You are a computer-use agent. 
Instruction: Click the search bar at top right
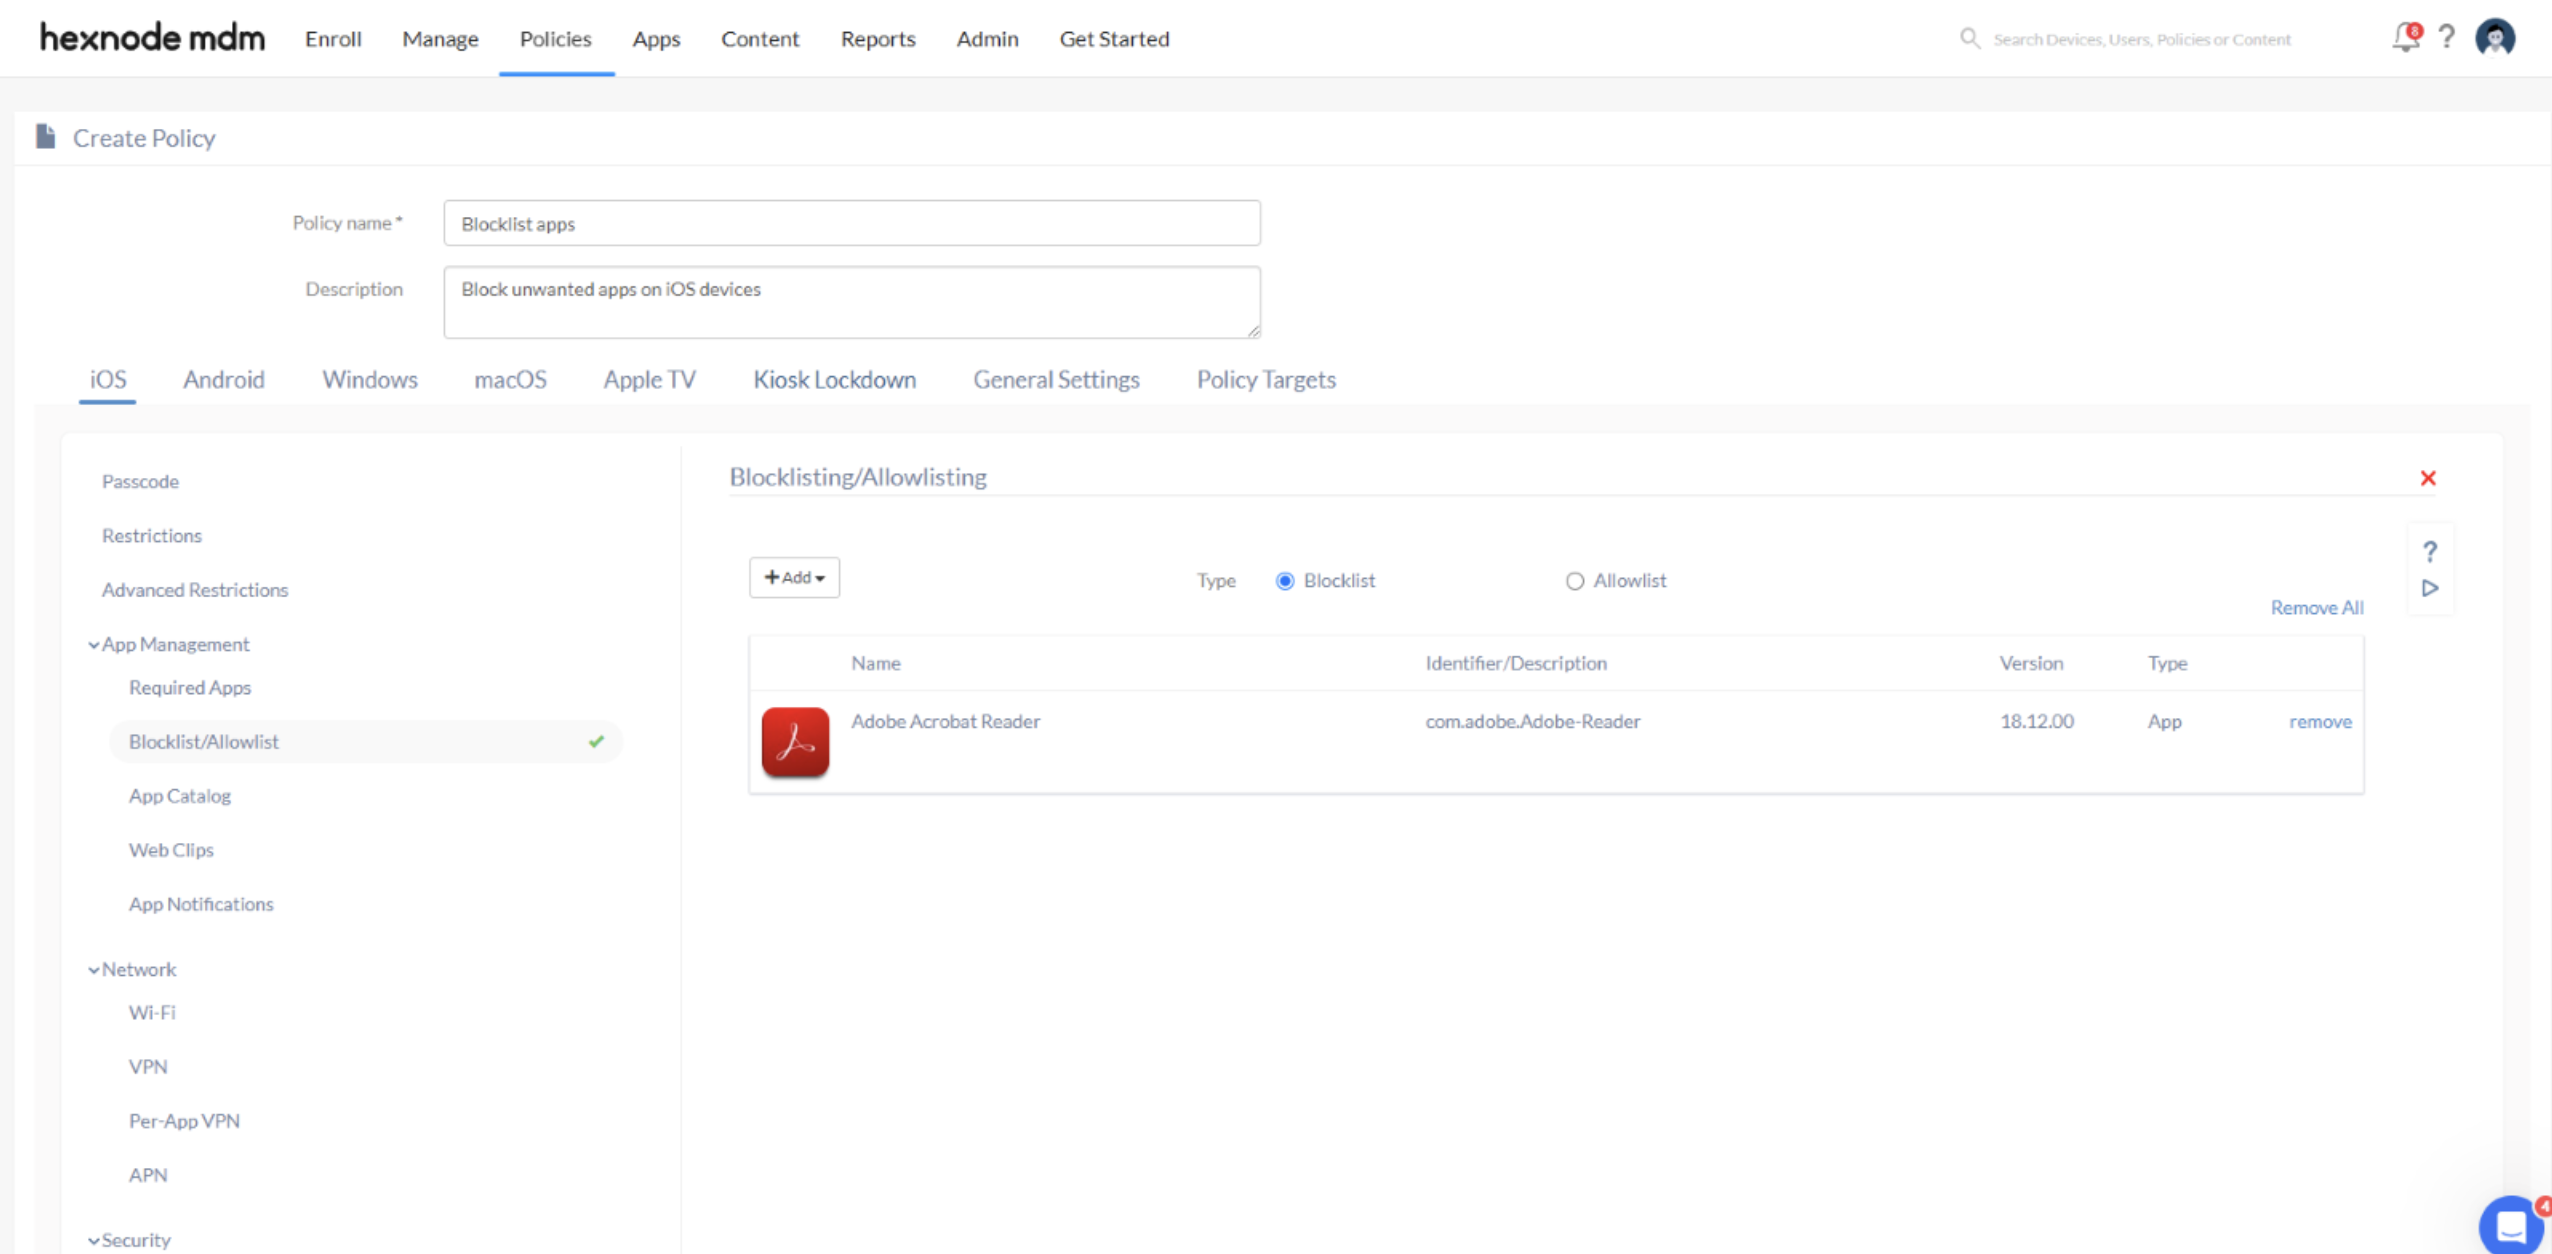[x=2148, y=37]
